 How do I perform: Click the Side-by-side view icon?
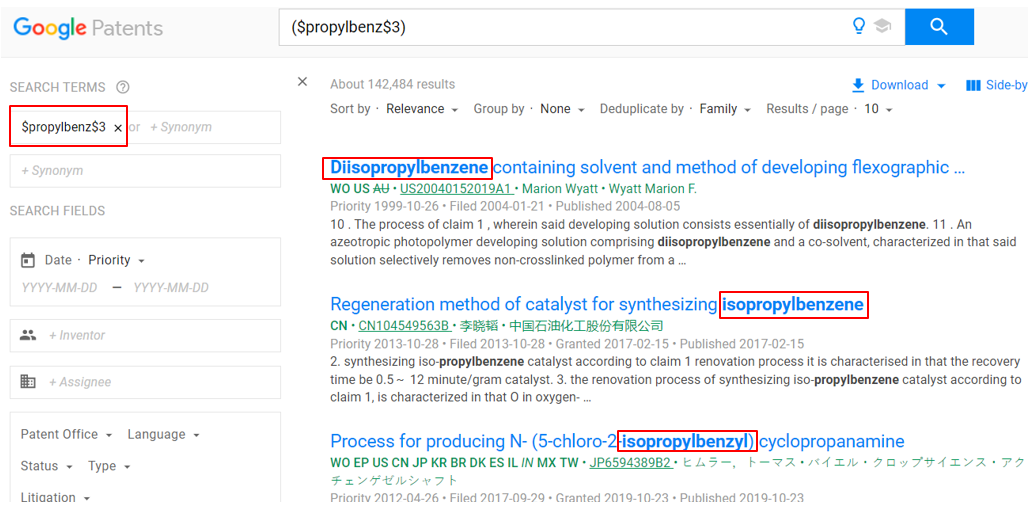tap(973, 85)
